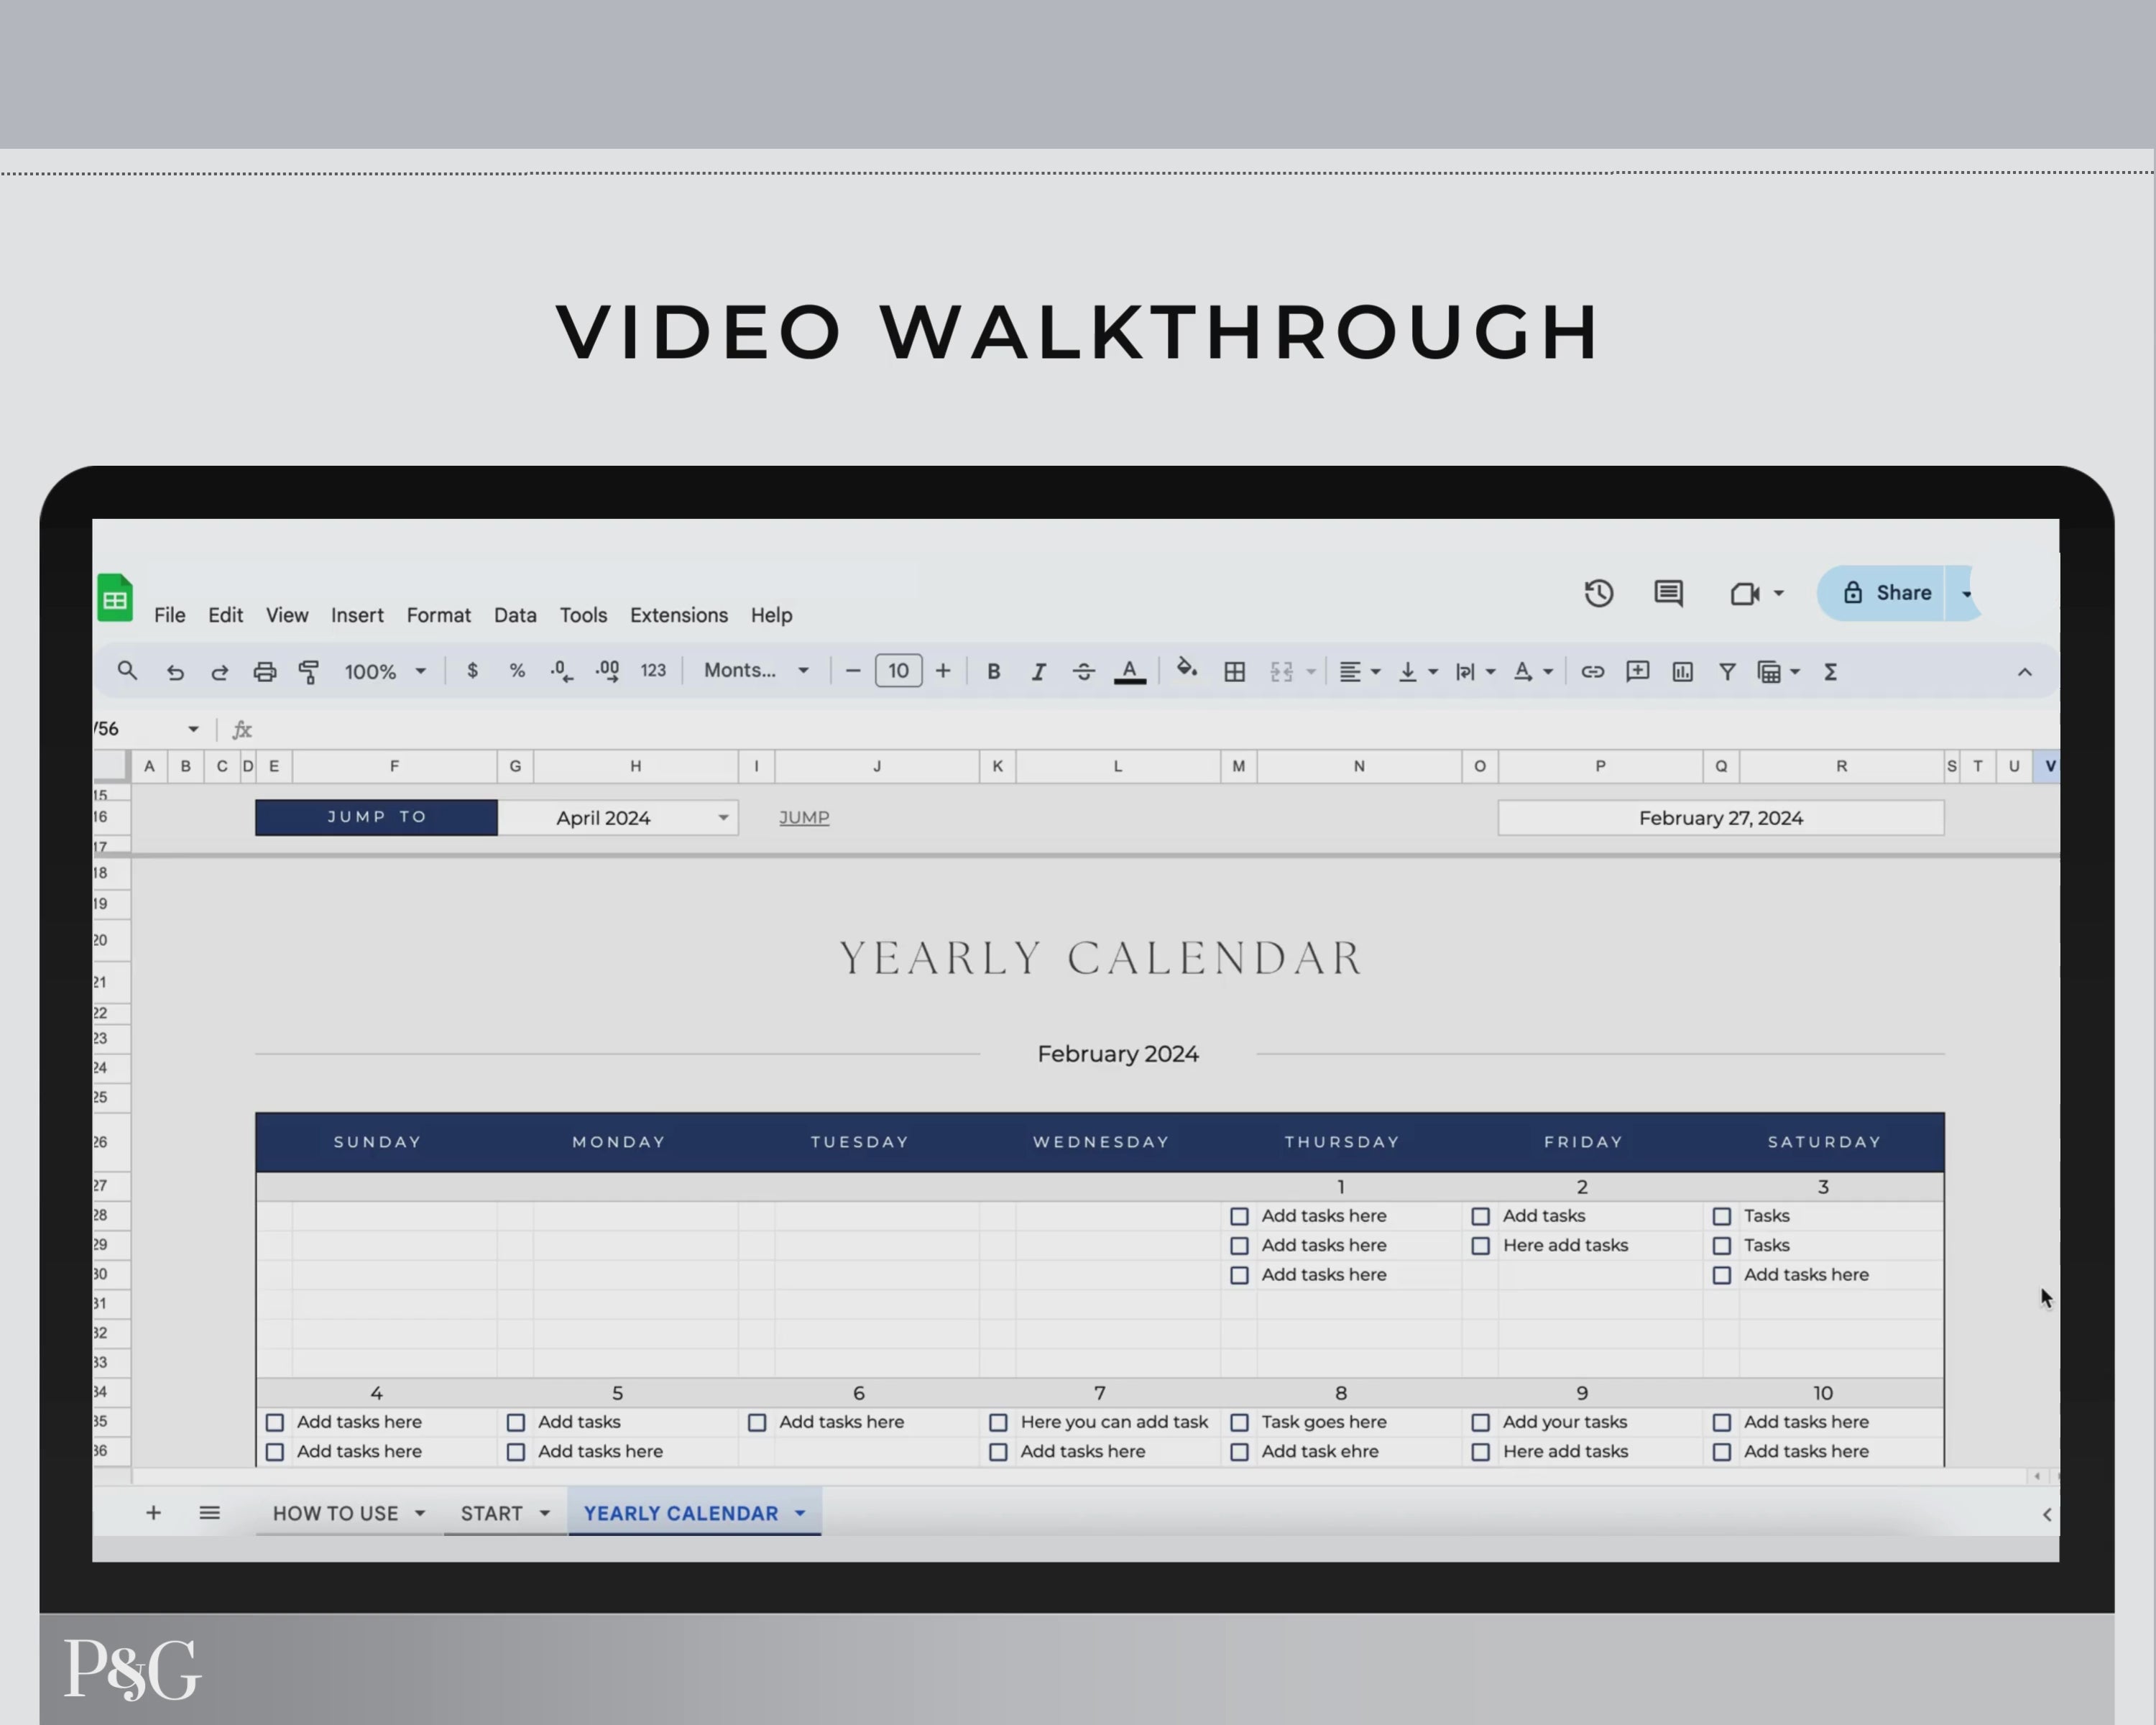Image resolution: width=2156 pixels, height=1725 pixels.
Task: Click the text color underlined A
Action: point(1129,672)
